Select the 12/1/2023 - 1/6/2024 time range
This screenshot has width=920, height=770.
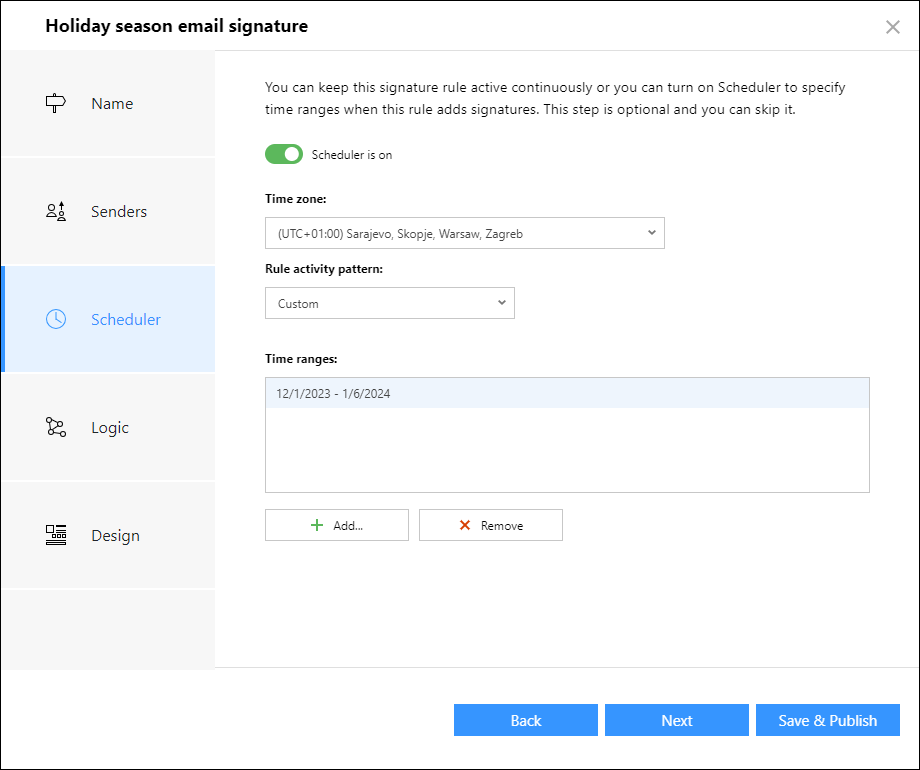click(x=567, y=393)
